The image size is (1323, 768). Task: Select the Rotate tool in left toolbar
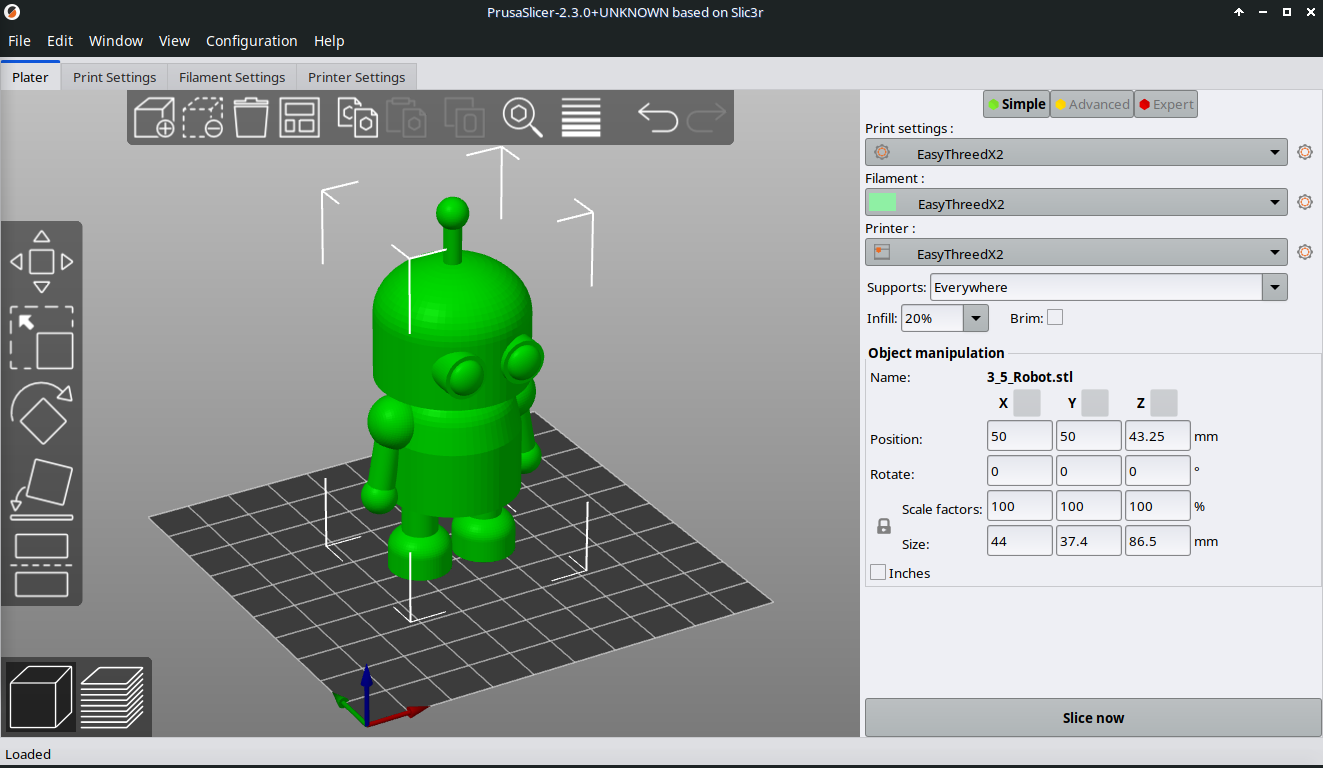(x=41, y=413)
